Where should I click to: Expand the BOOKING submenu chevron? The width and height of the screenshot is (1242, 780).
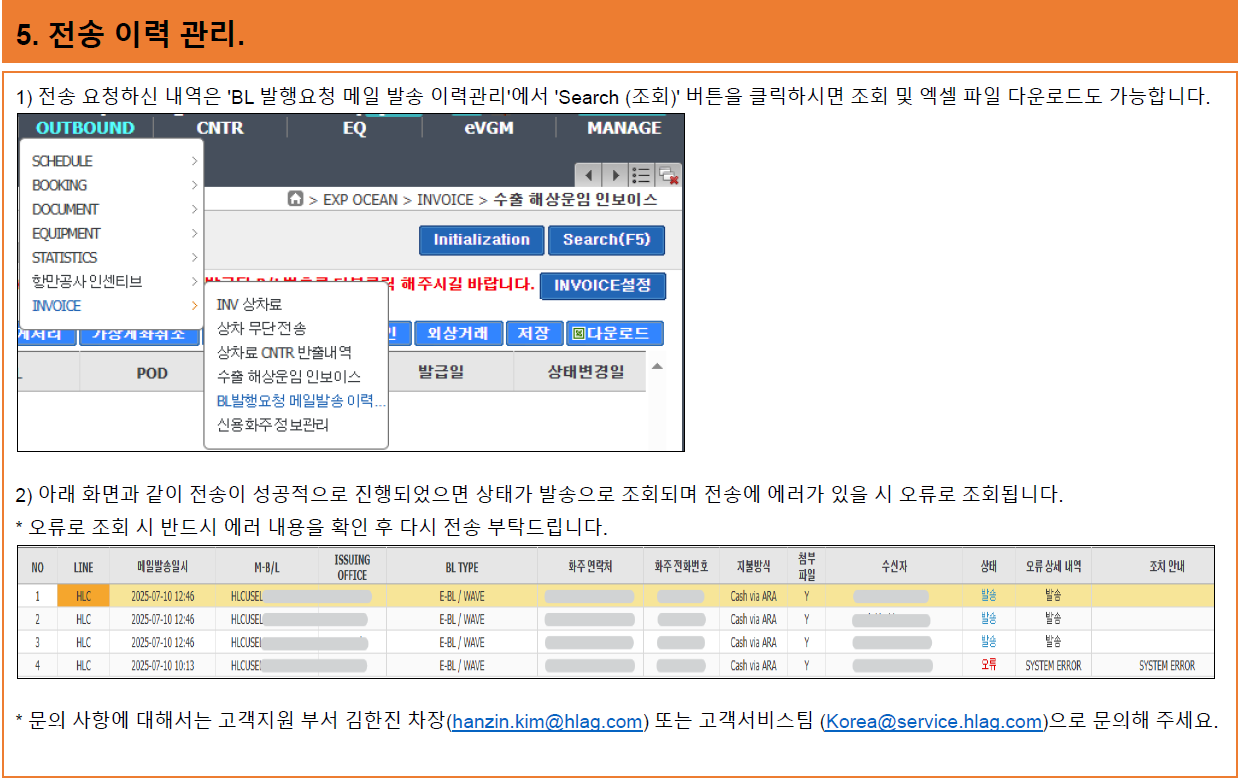coord(196,184)
